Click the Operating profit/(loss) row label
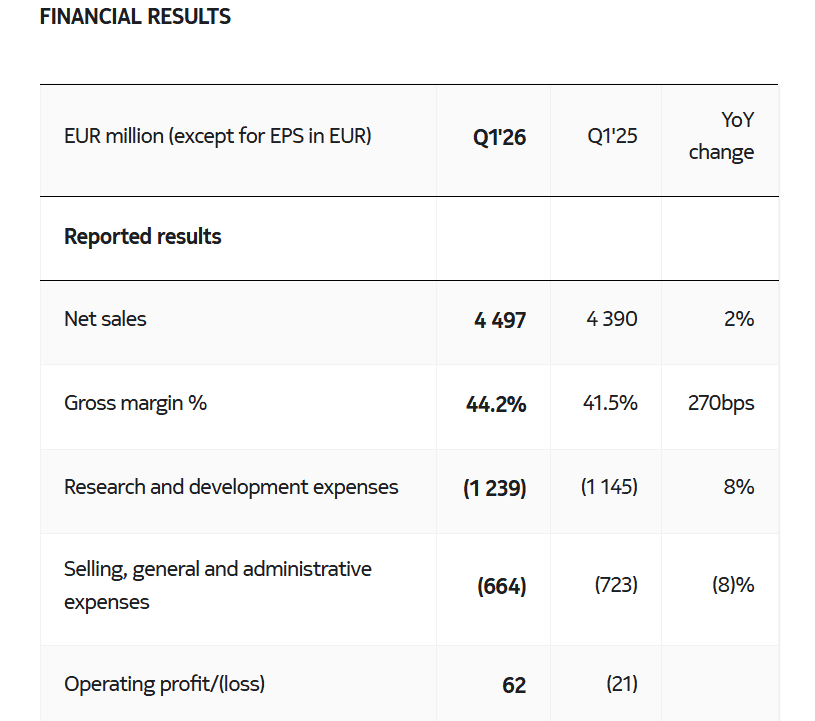The width and height of the screenshot is (815, 721). tap(165, 684)
